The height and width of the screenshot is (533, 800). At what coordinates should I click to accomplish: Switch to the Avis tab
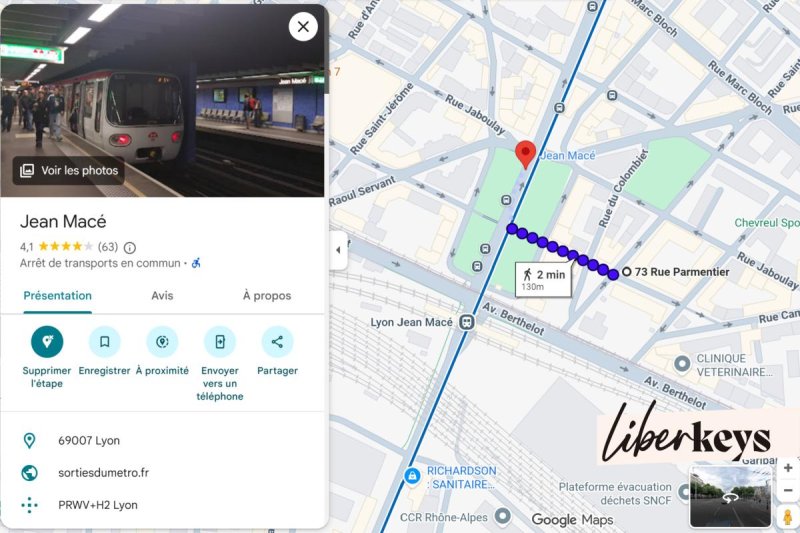162,296
